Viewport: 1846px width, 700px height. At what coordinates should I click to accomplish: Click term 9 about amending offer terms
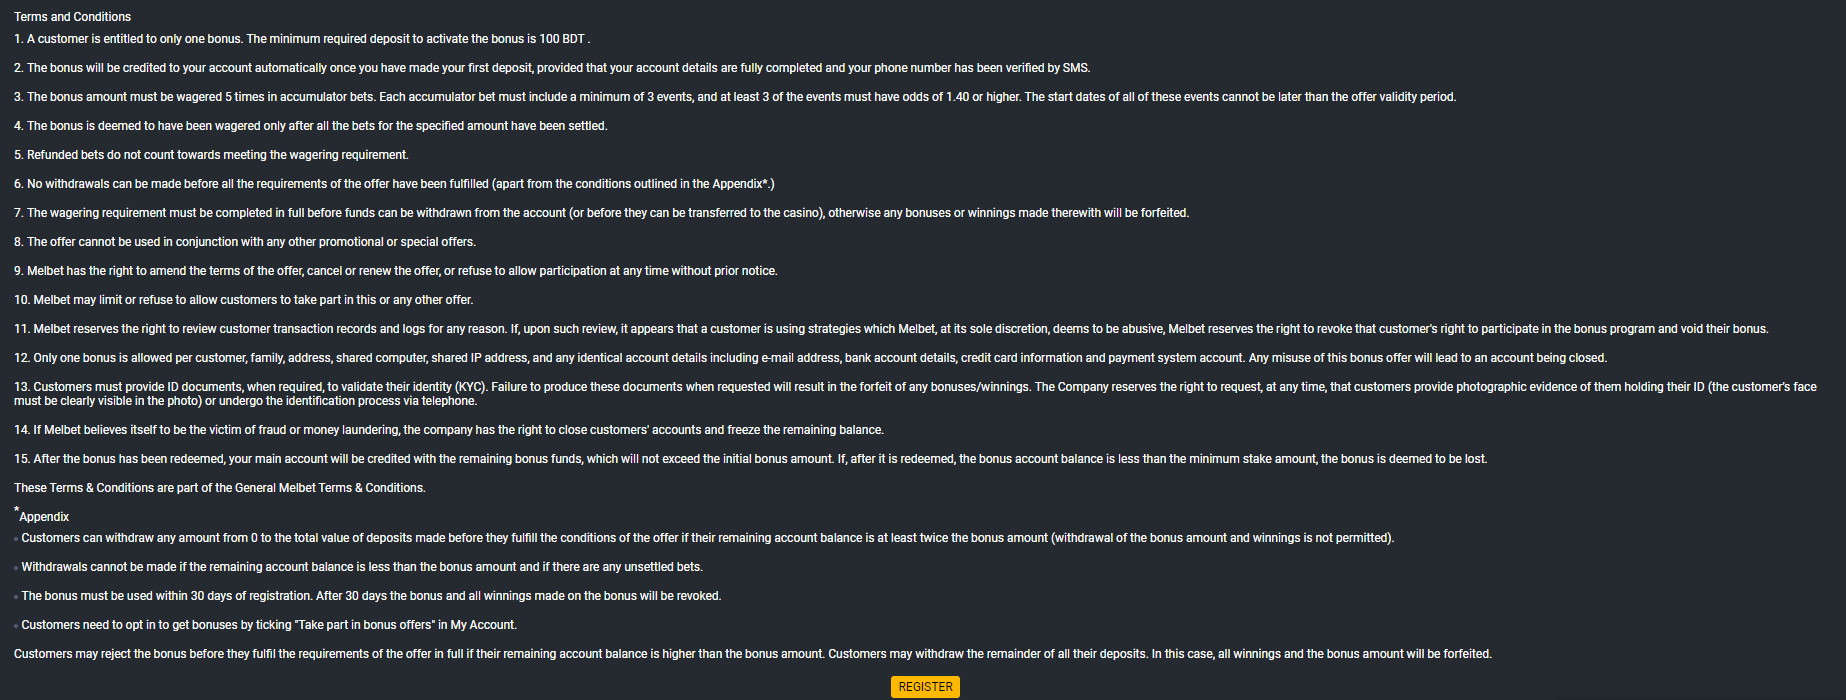click(x=396, y=271)
